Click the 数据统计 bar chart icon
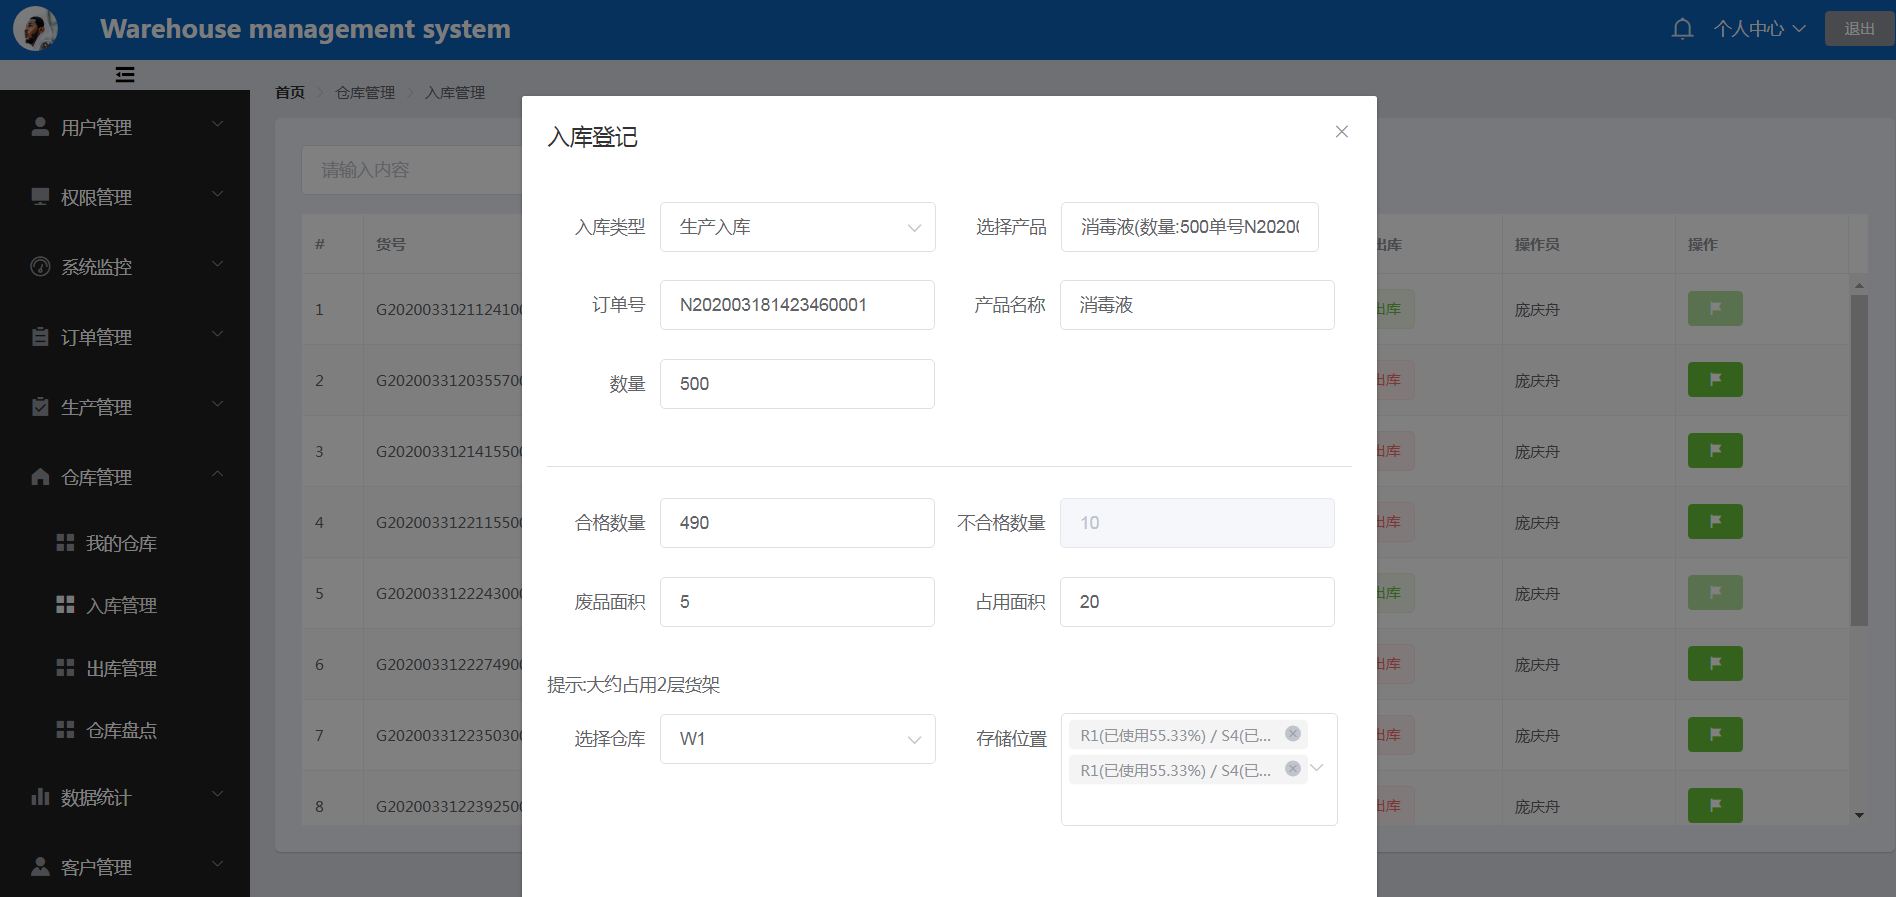The height and width of the screenshot is (897, 1896). click(x=40, y=797)
